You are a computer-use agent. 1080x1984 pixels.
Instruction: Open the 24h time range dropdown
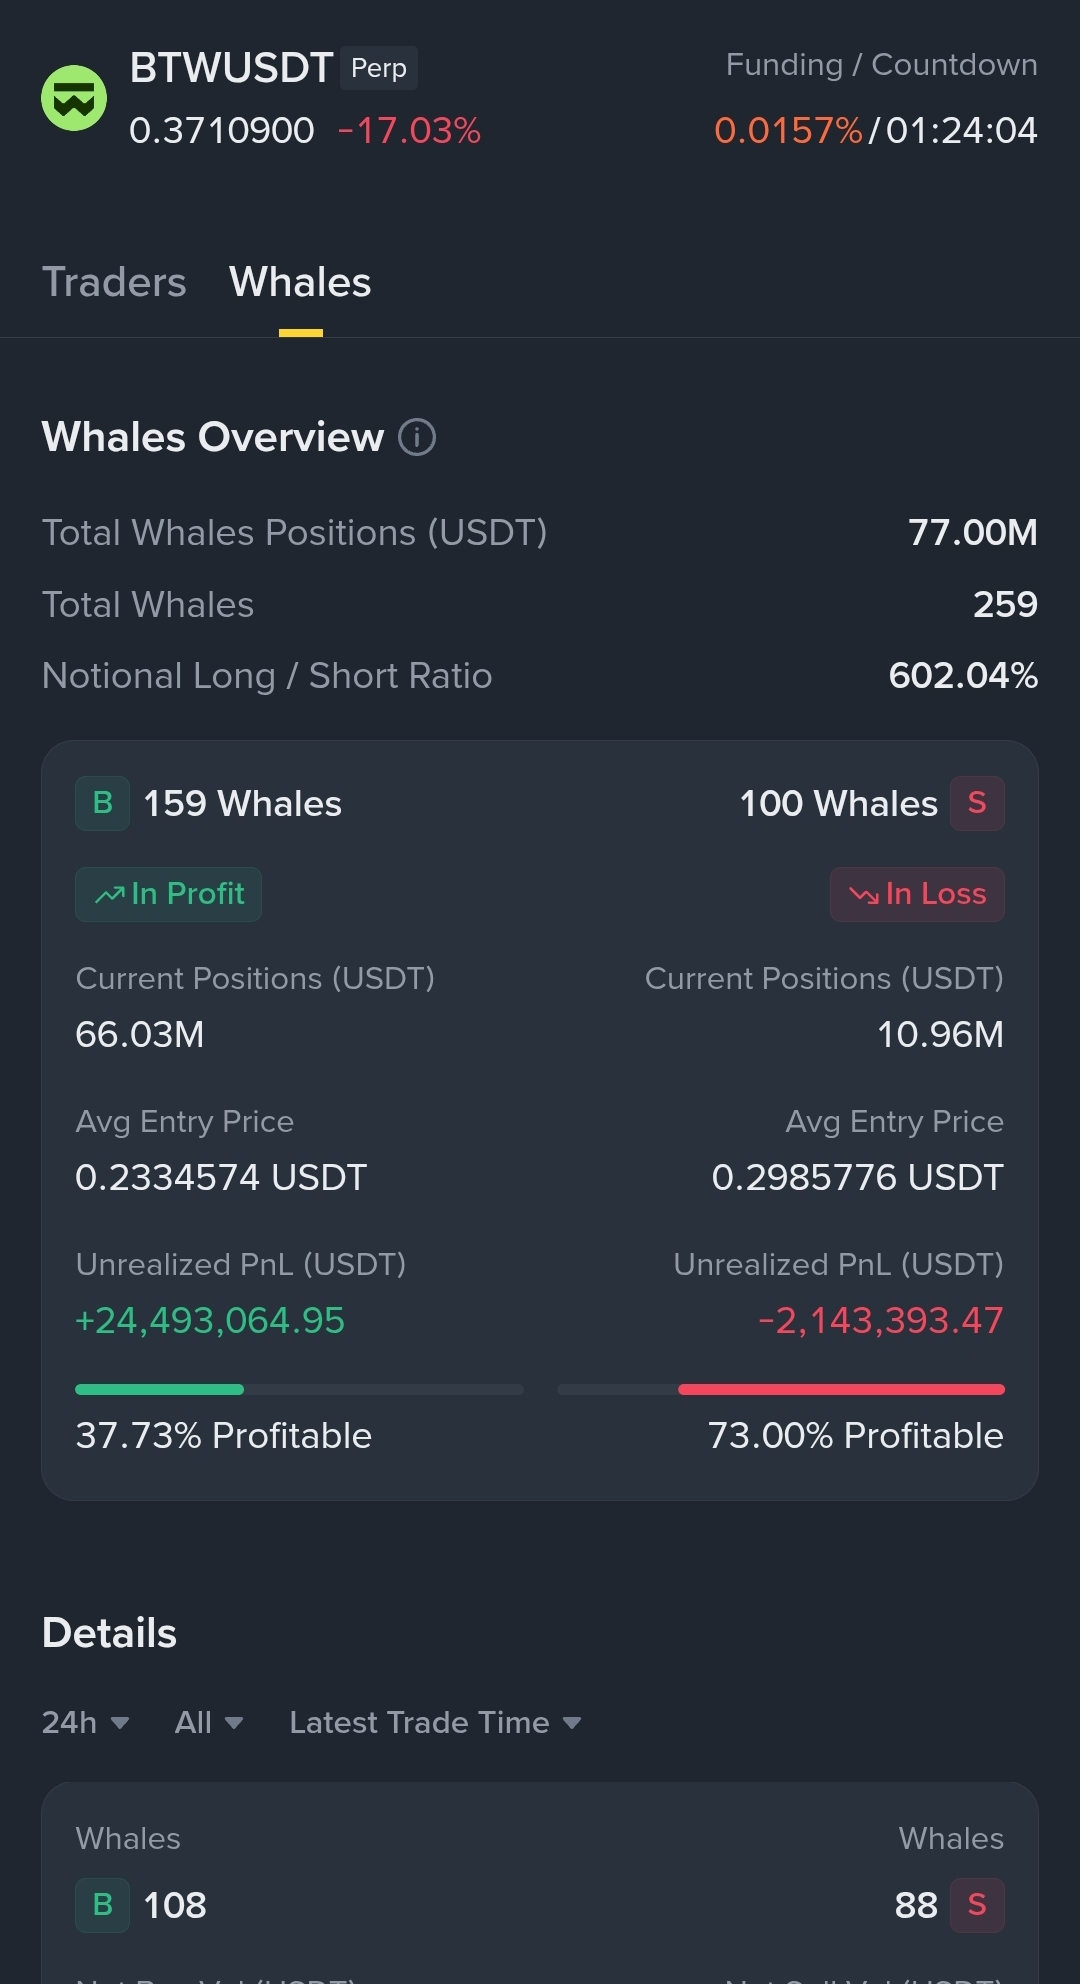pyautogui.click(x=86, y=1722)
